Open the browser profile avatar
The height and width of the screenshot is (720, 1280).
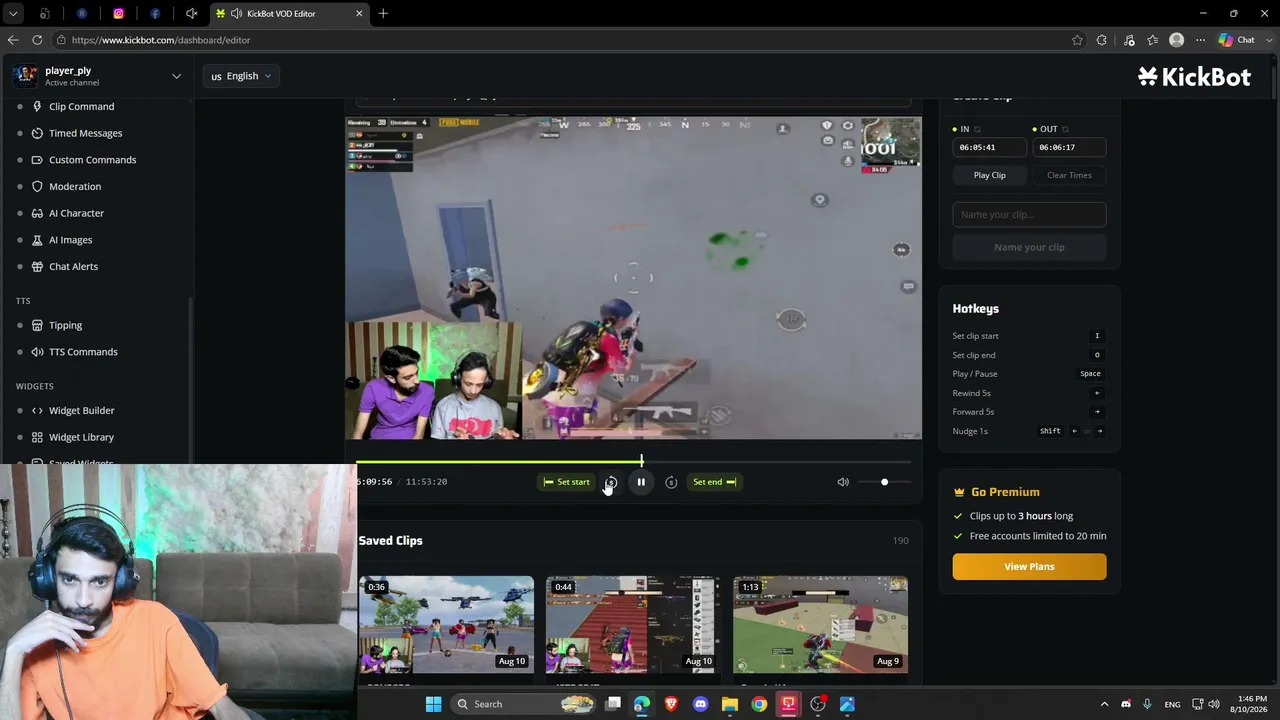(1177, 40)
